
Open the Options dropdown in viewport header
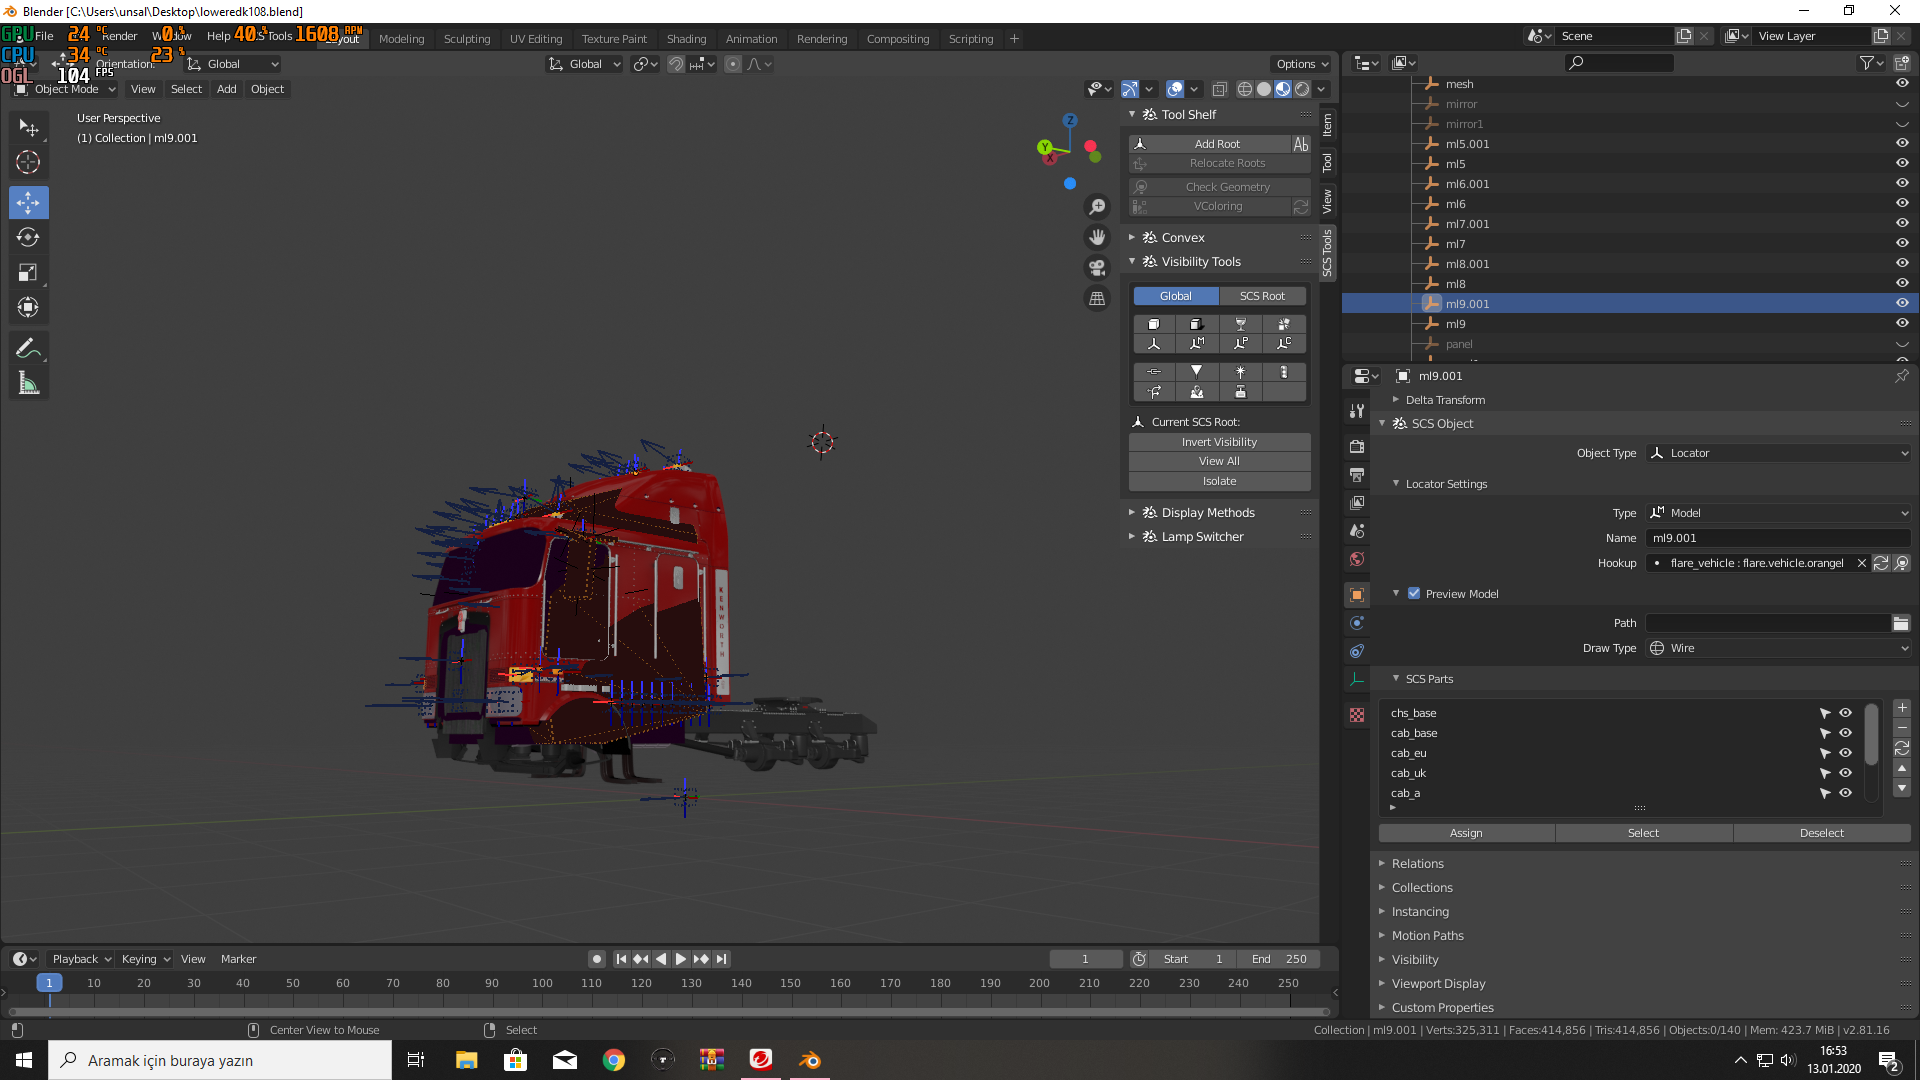tap(1302, 64)
